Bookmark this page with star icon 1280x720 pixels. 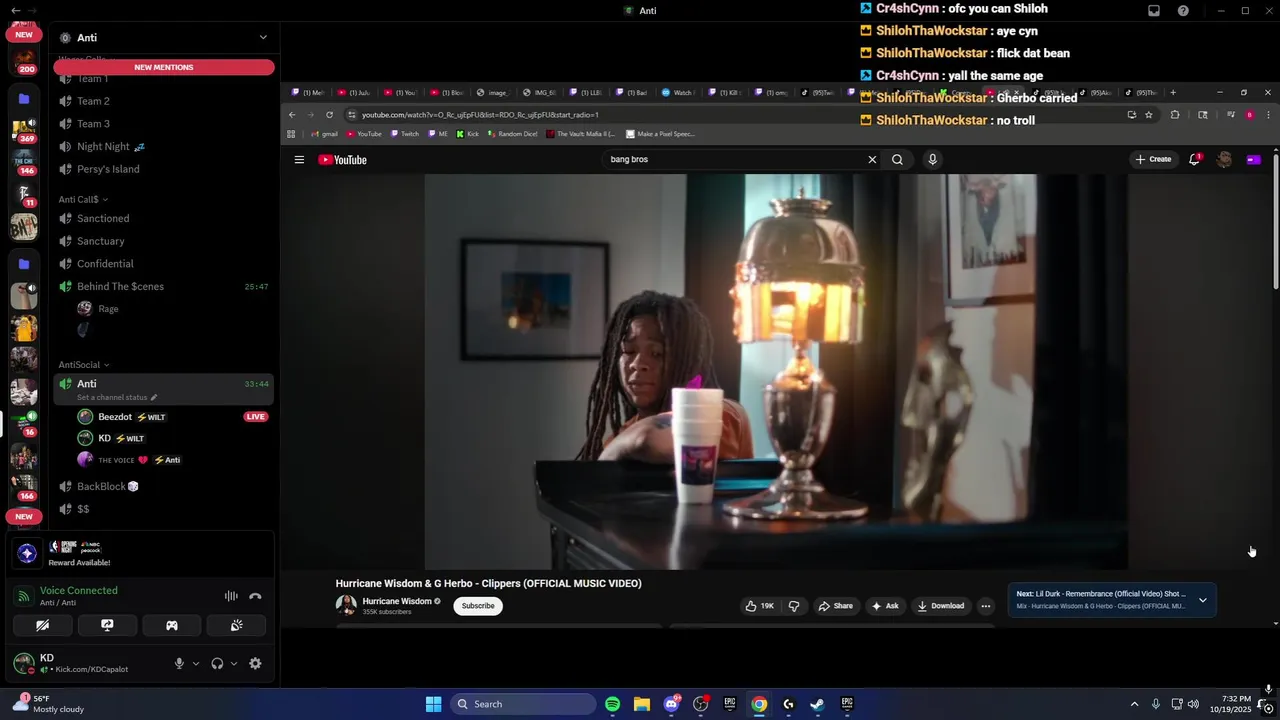[x=1149, y=115]
